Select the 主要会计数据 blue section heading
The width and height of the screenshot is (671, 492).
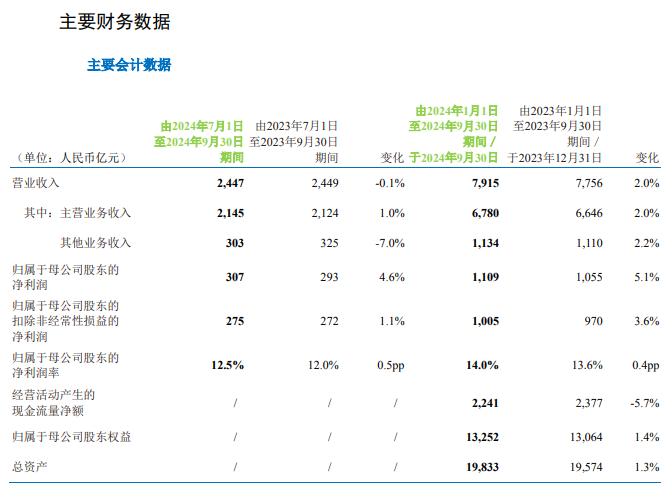(x=129, y=65)
